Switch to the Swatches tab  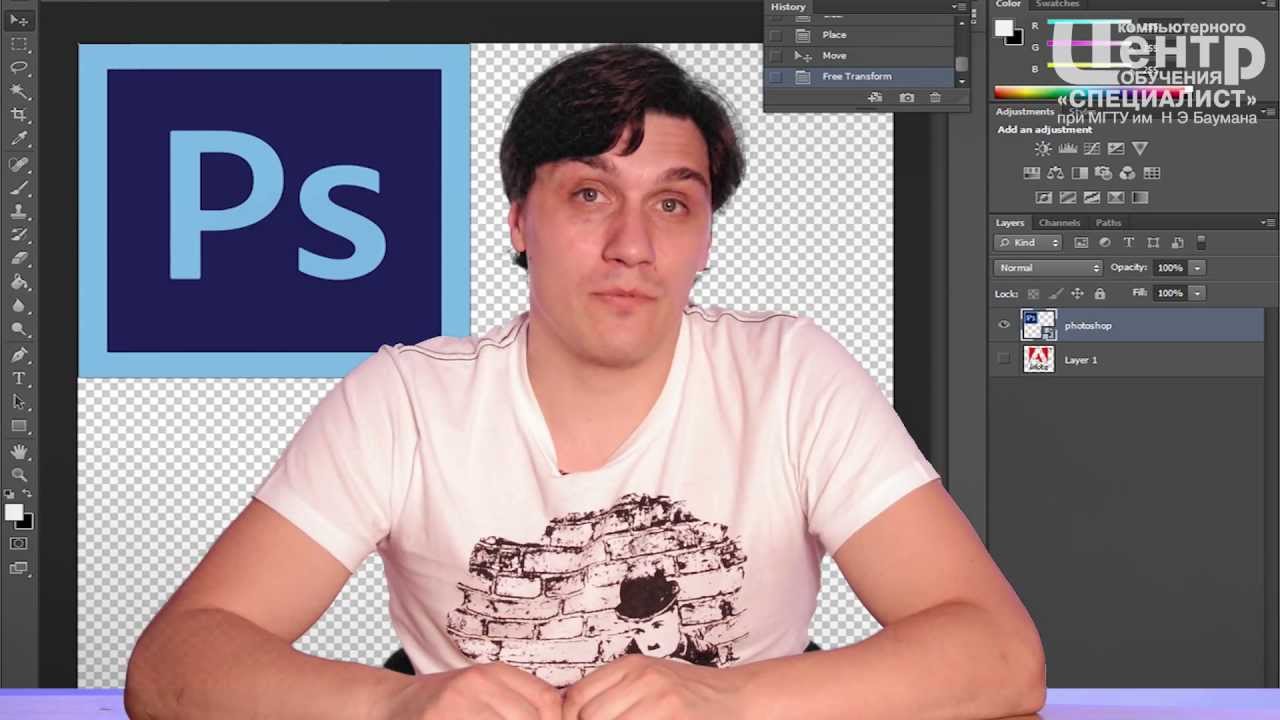[x=1057, y=4]
